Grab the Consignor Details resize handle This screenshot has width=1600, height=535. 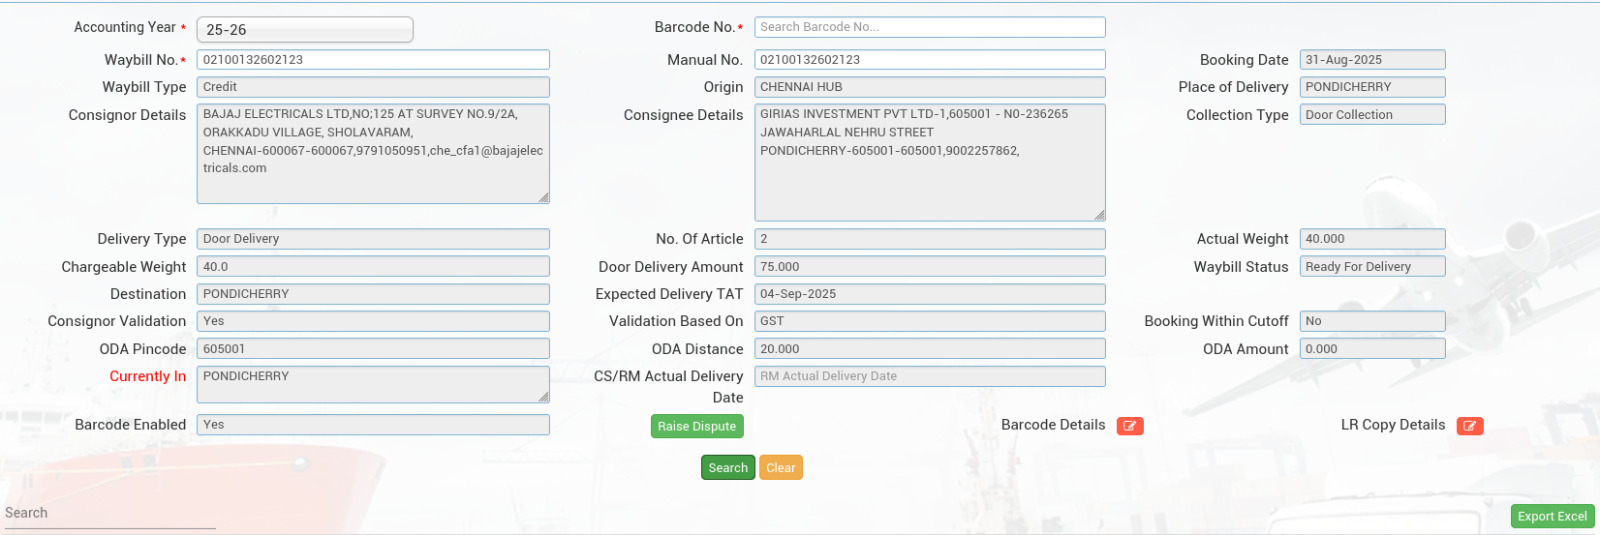(543, 197)
